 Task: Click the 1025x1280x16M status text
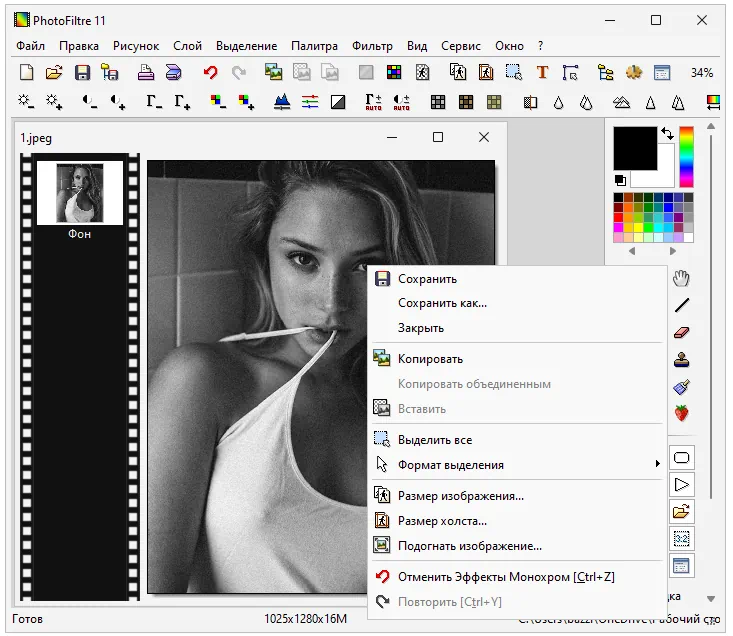point(305,619)
